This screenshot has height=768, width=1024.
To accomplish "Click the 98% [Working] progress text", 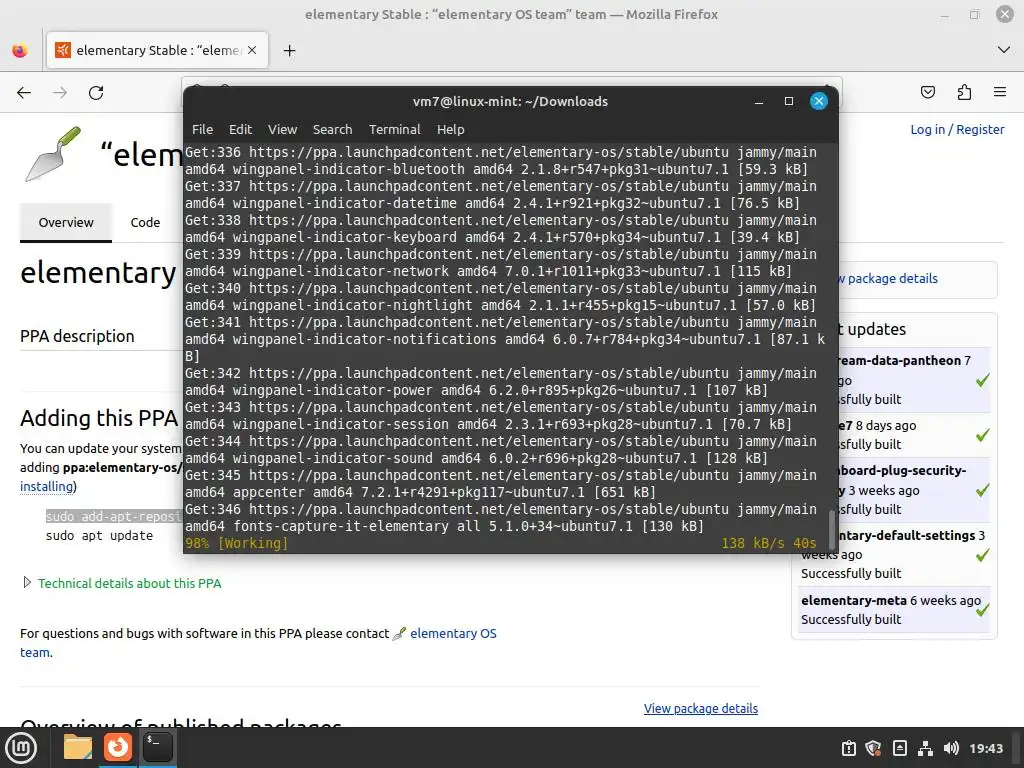I will (x=236, y=543).
